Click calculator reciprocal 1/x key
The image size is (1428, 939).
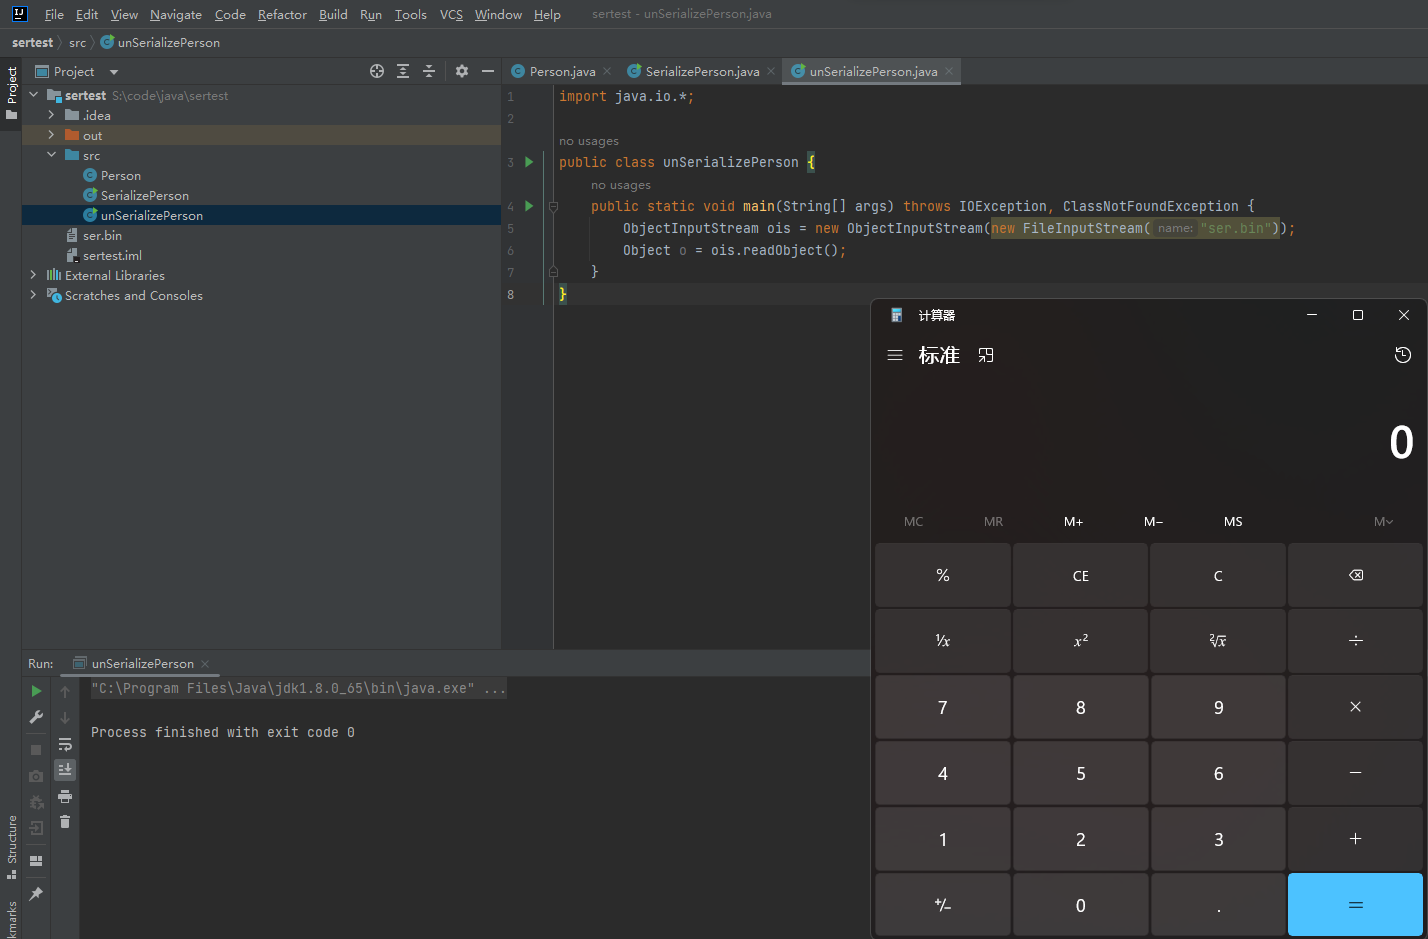pos(943,641)
